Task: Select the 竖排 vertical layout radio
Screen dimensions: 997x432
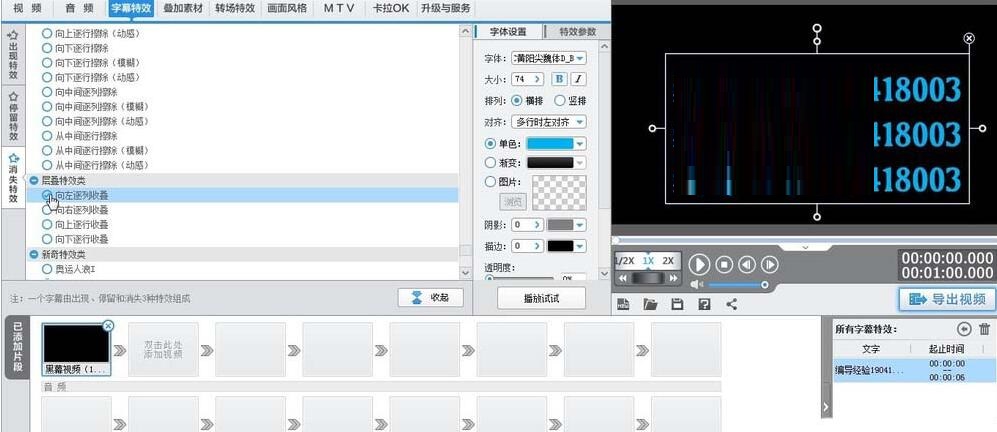Action: 560,101
